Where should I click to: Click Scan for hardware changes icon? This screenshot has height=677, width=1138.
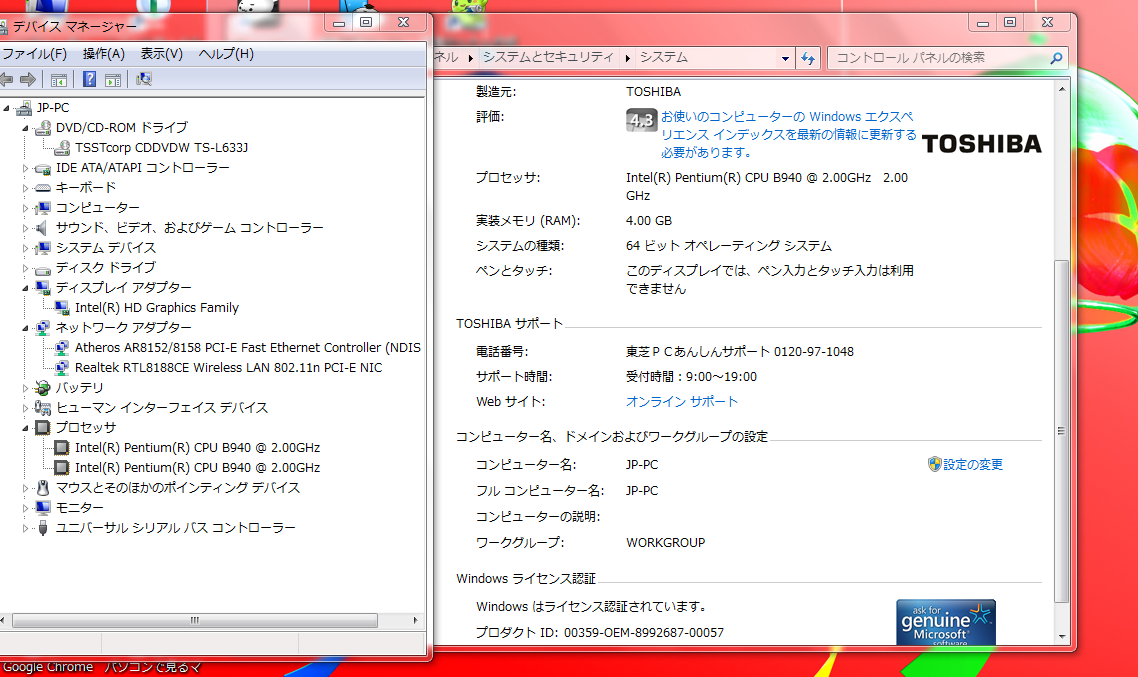tap(144, 79)
